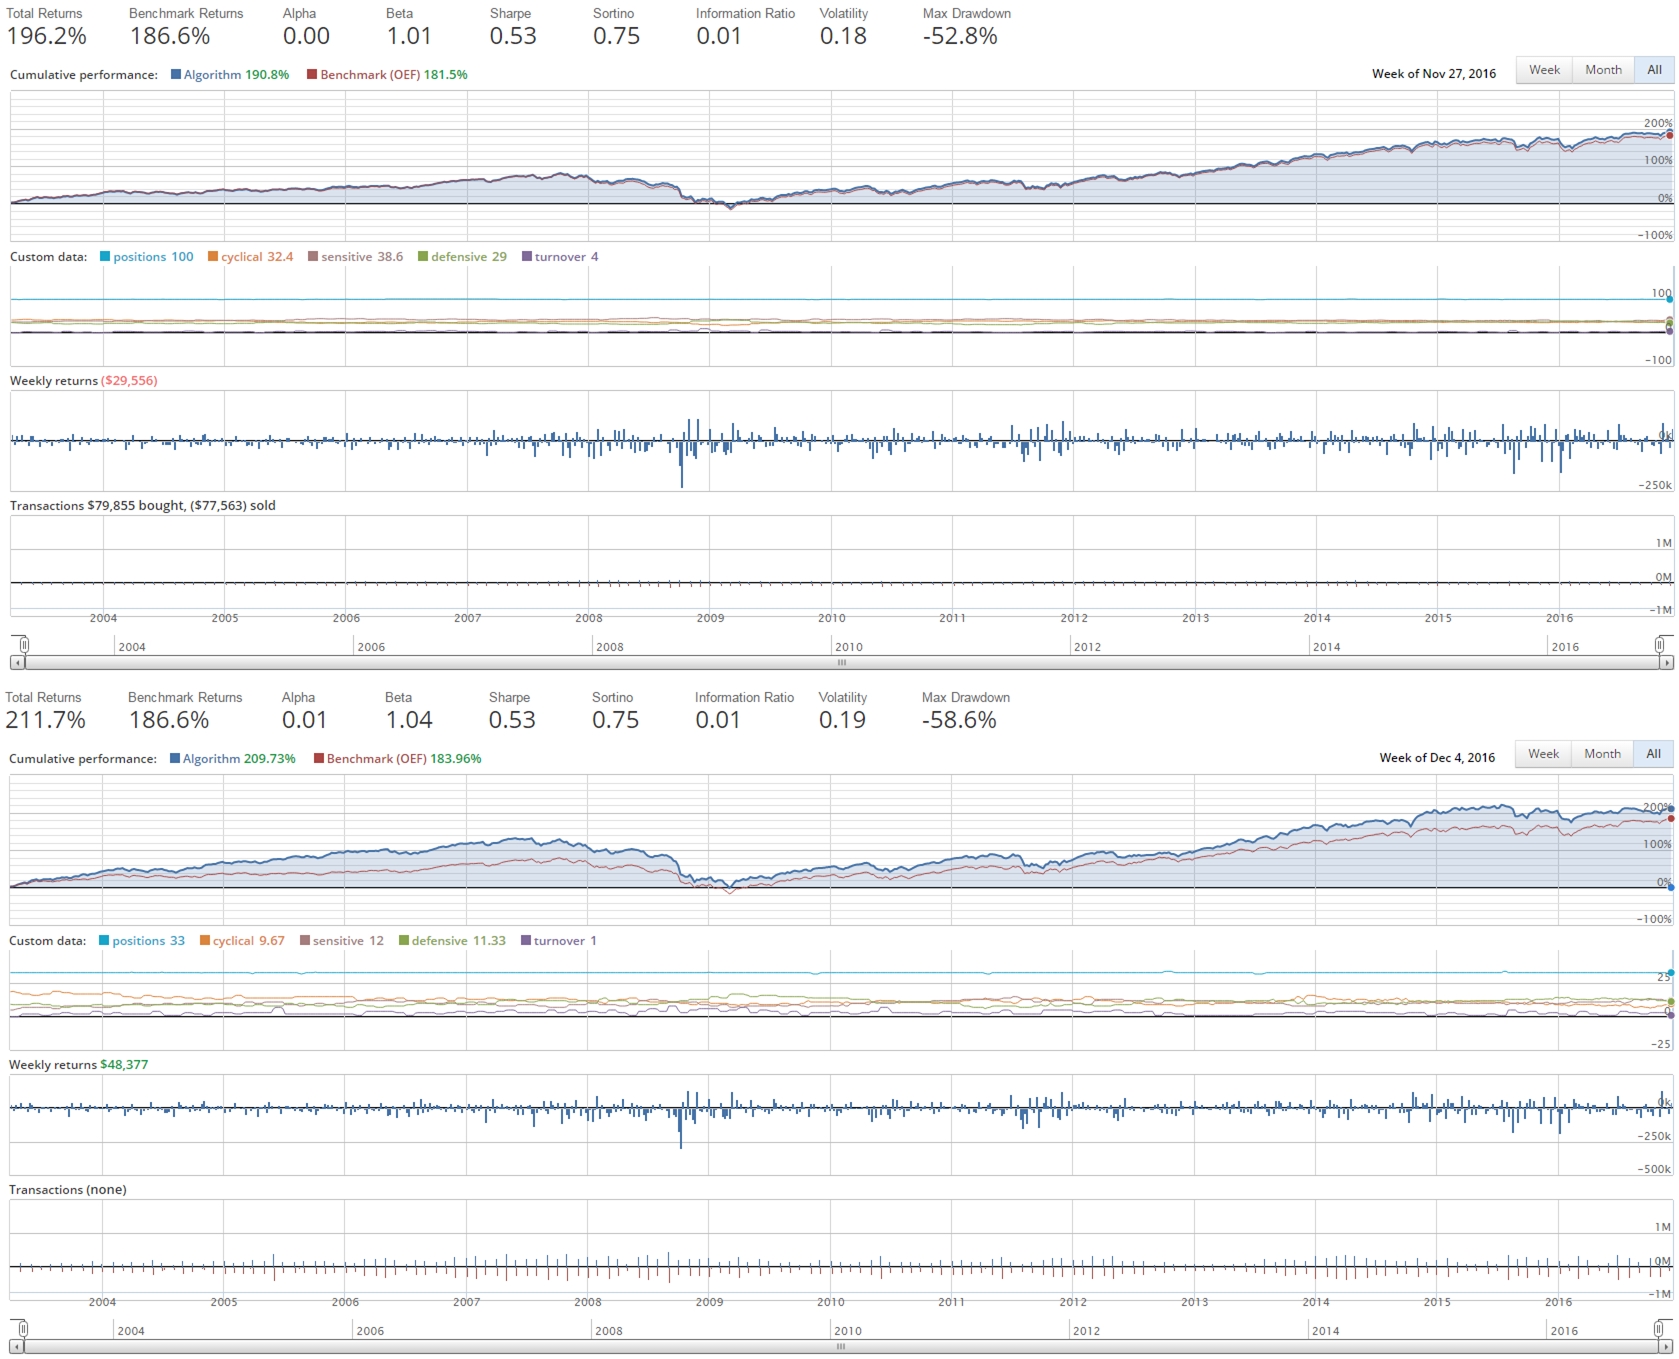
Task: Select Month view beside 'Week of Dec 4, 2016'
Action: (1602, 754)
